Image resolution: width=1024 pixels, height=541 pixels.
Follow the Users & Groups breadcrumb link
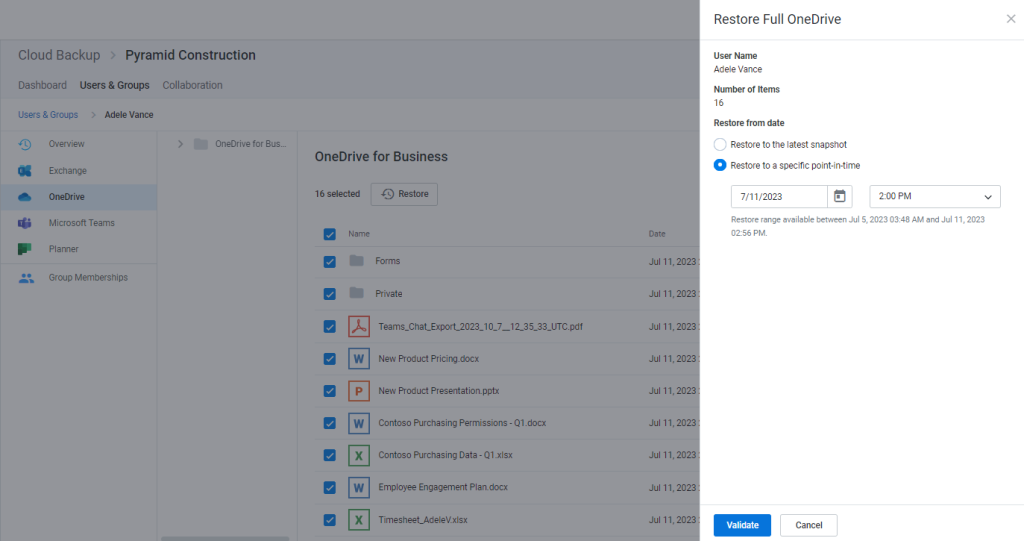[48, 115]
